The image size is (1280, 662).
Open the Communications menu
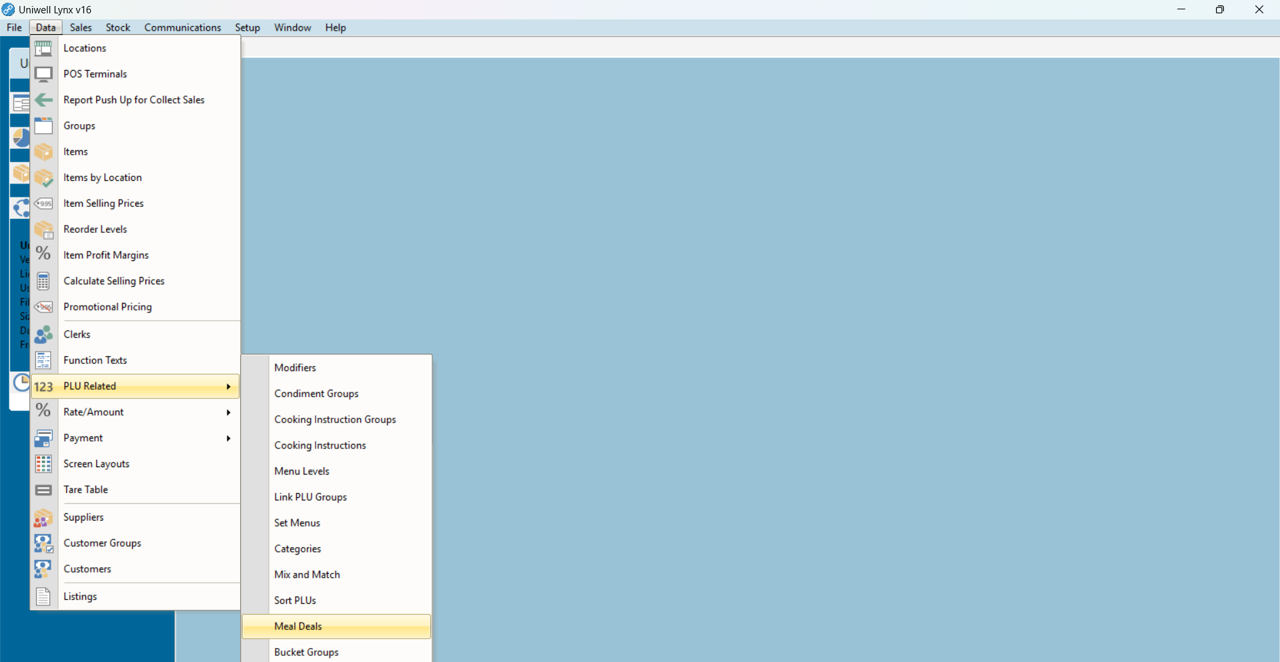tap(182, 28)
